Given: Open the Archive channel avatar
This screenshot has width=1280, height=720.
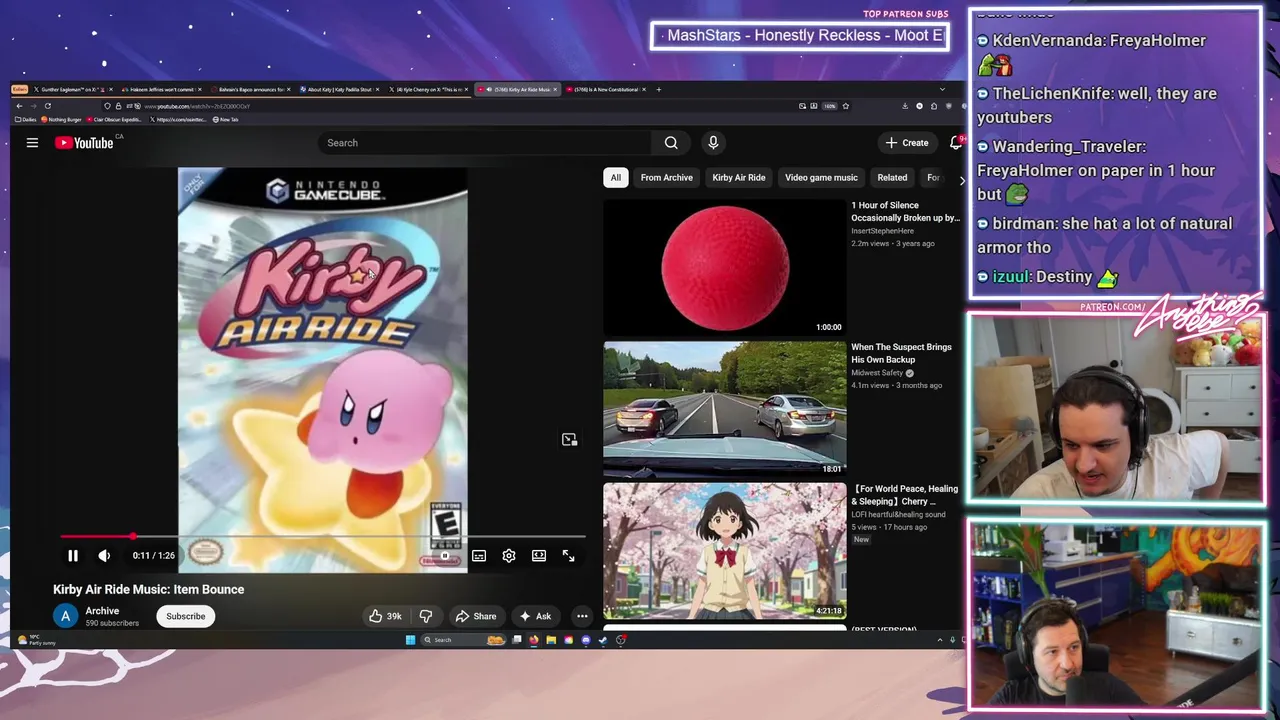Looking at the screenshot, I should pyautogui.click(x=65, y=616).
